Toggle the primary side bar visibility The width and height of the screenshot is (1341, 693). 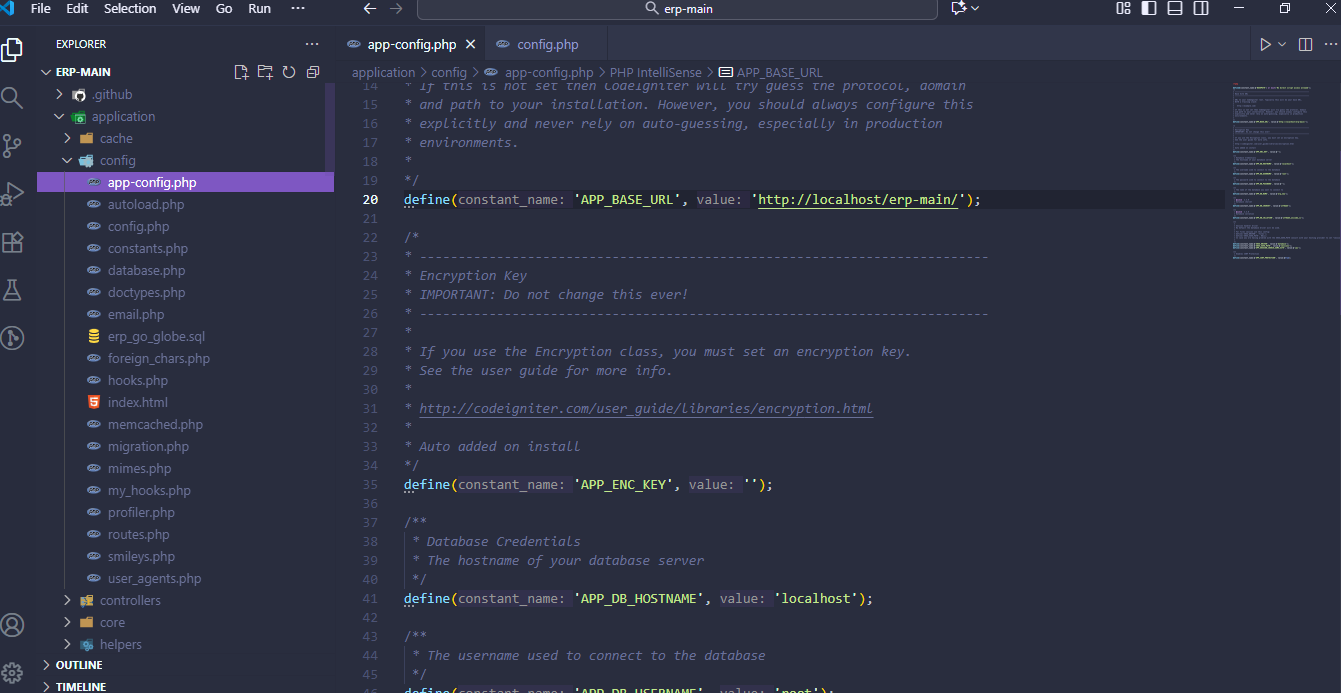pos(1149,8)
